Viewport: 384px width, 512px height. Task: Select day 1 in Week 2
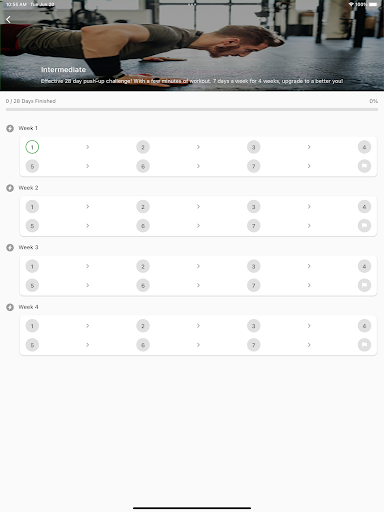tap(32, 207)
